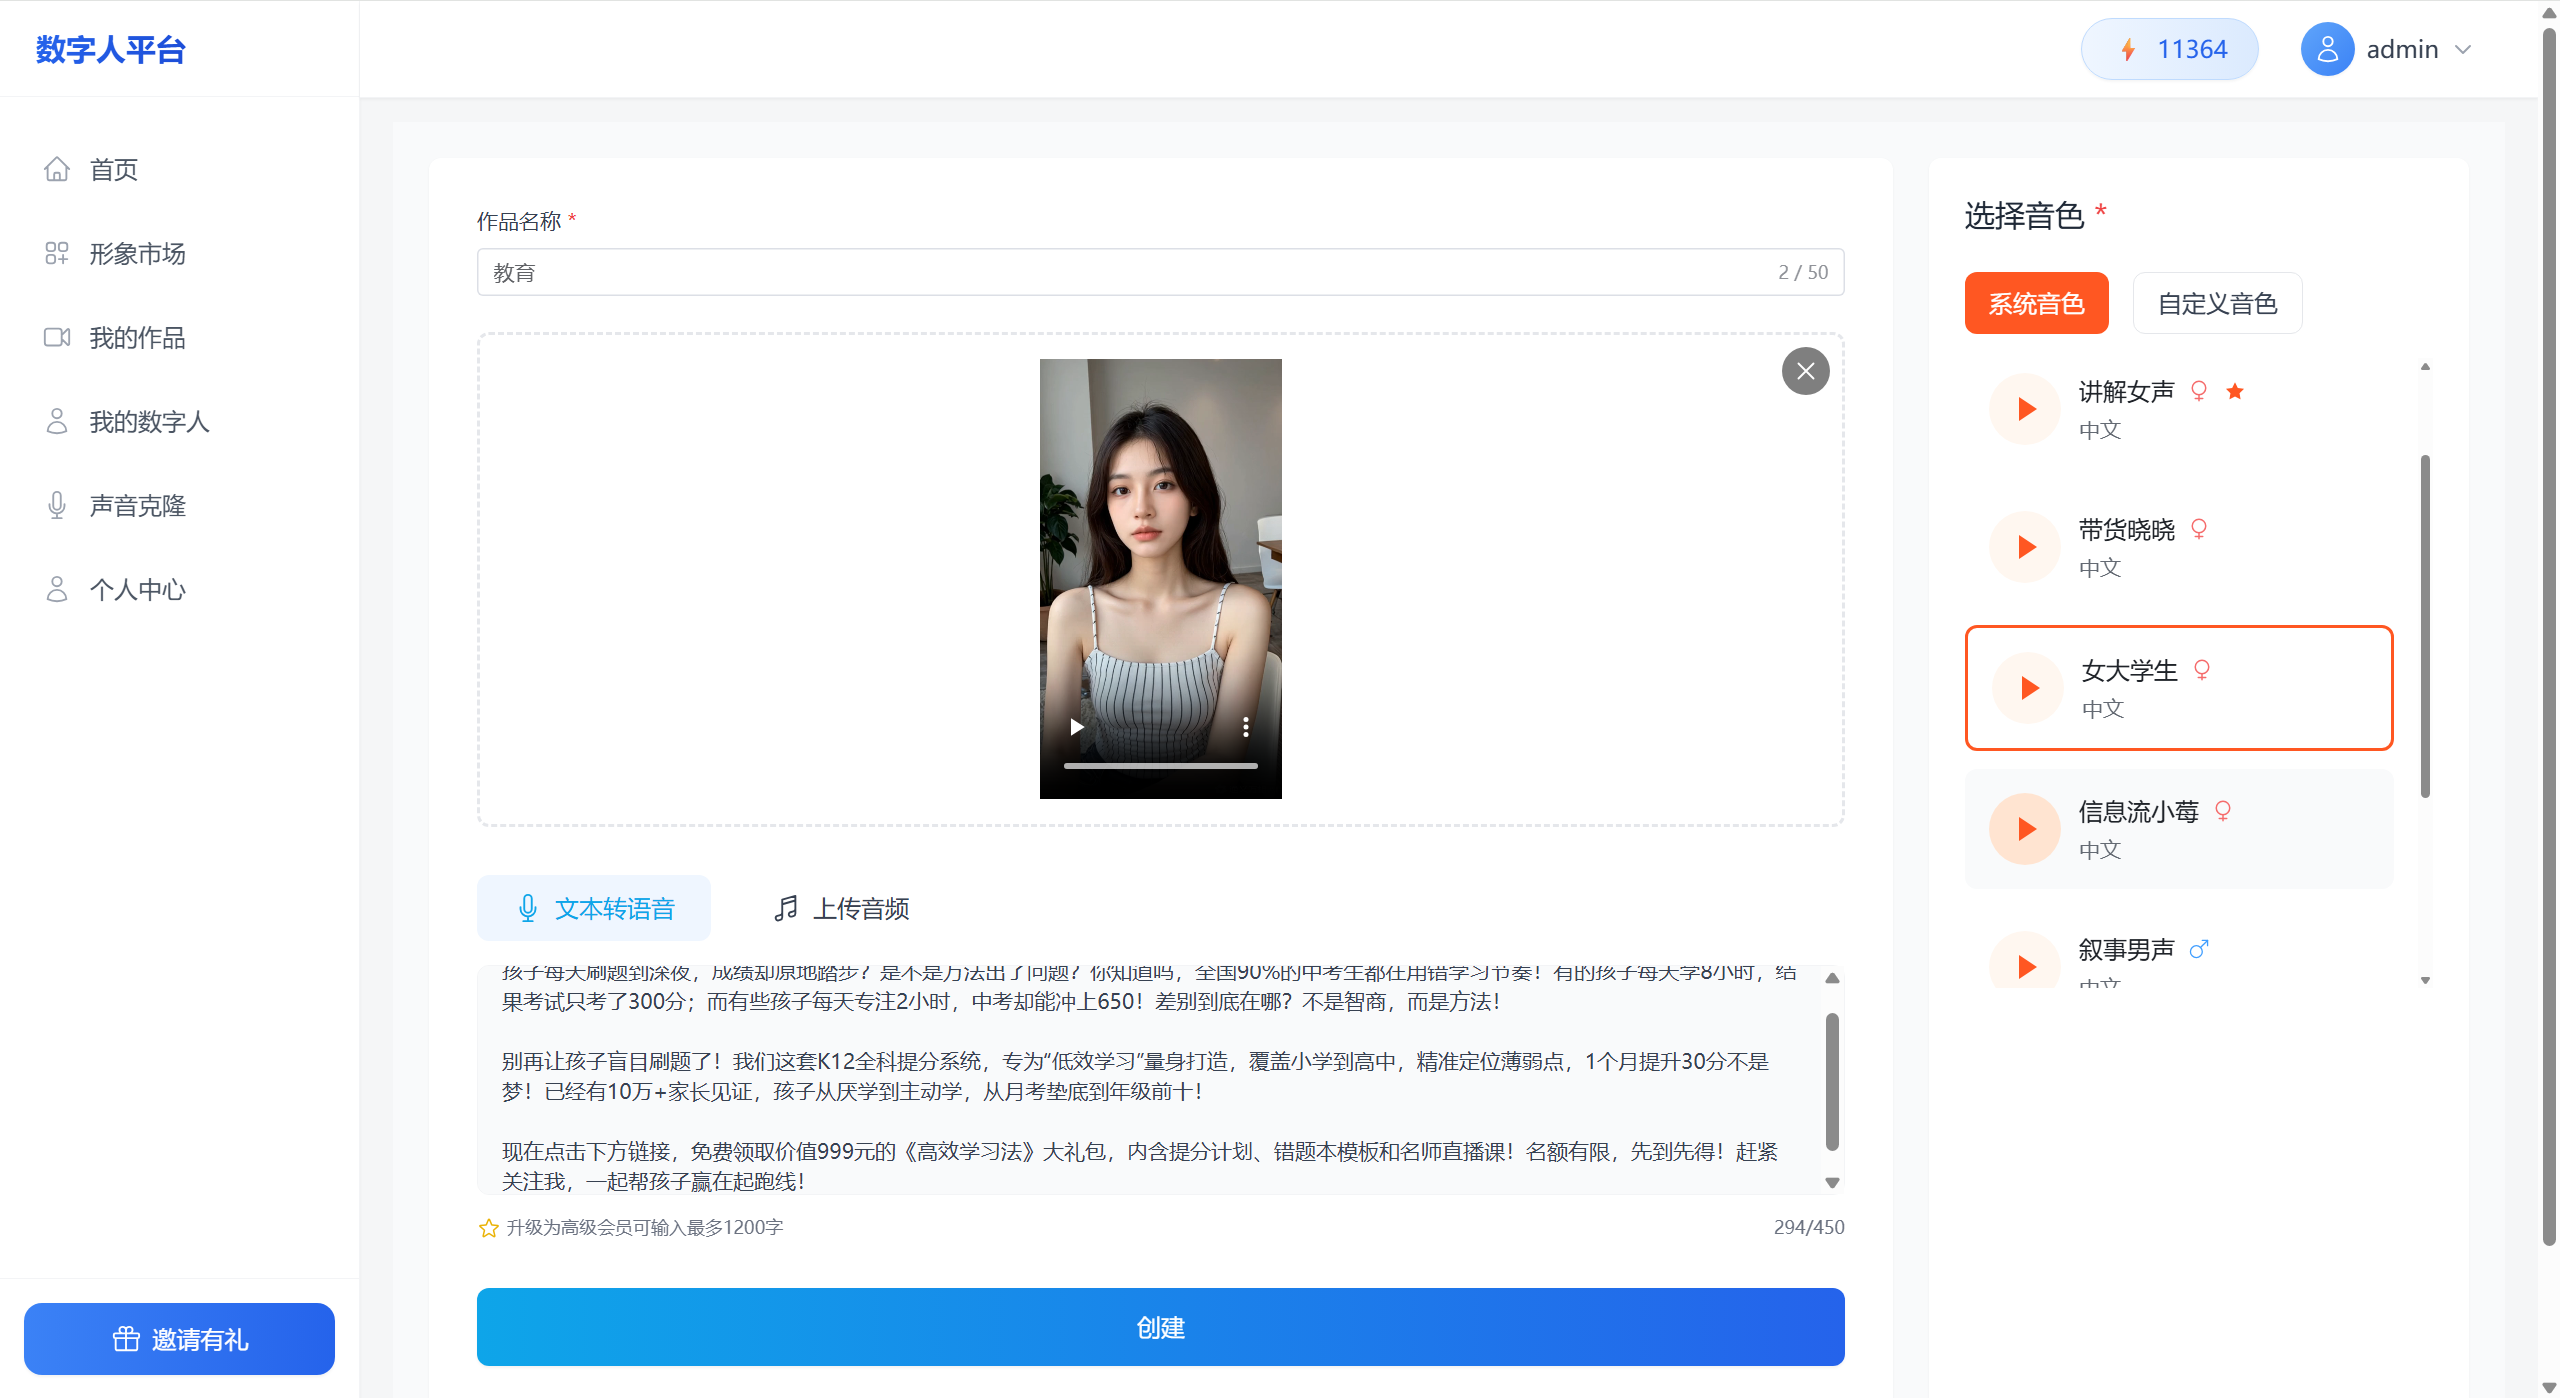Remove uploaded video with X icon
The height and width of the screenshot is (1398, 2560).
click(x=1805, y=371)
